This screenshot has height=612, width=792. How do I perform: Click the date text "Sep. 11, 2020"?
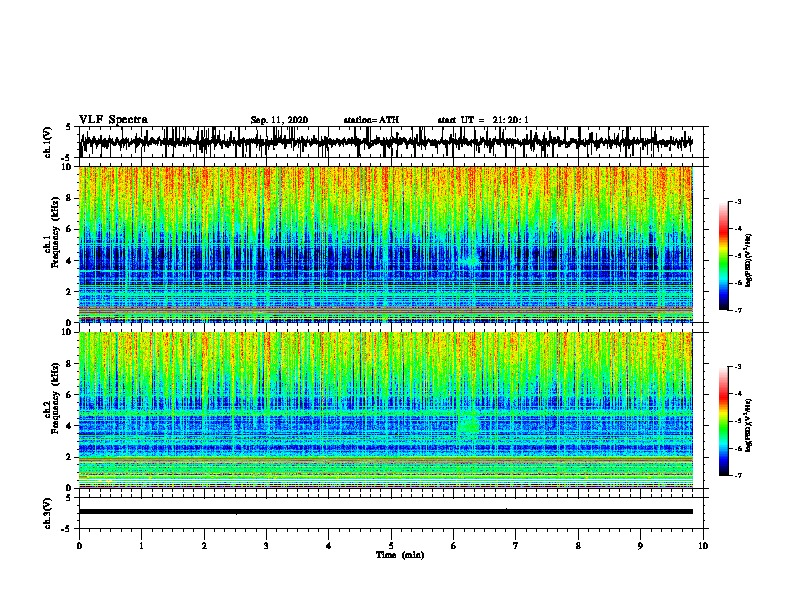pyautogui.click(x=279, y=120)
